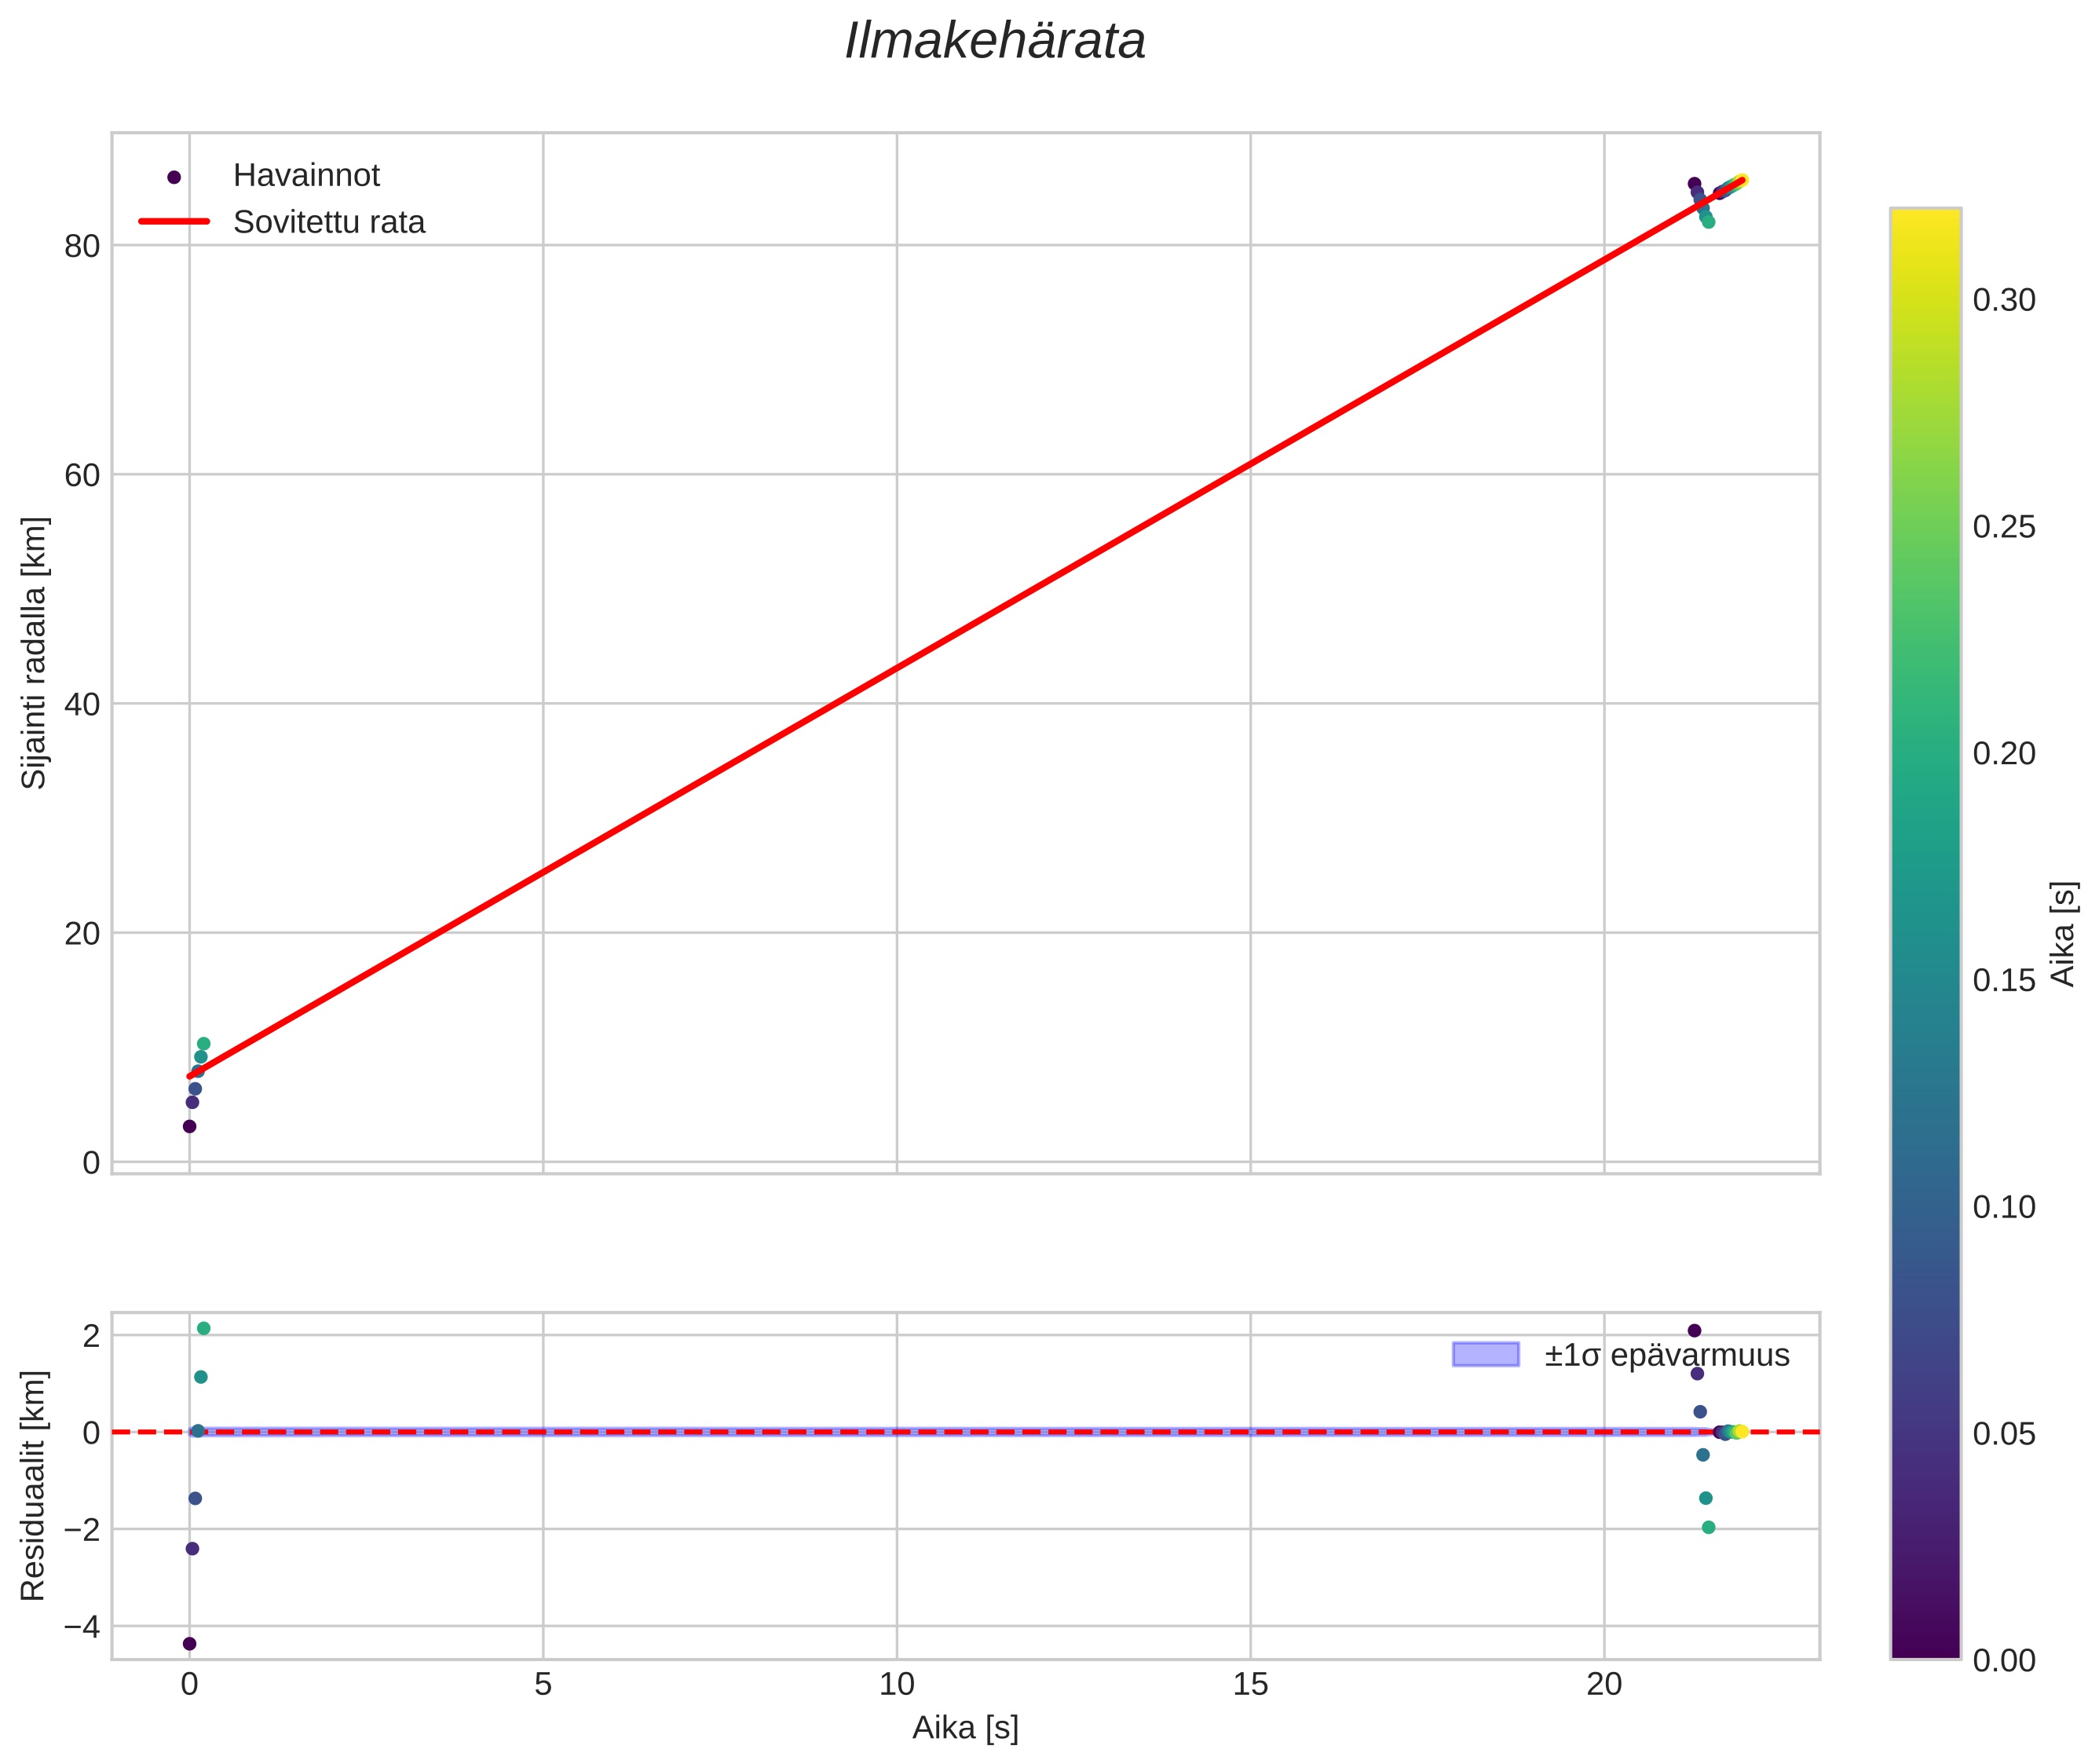Click the dark residual point near 2 at right
This screenshot has width=2099, height=1764.
click(1694, 1331)
